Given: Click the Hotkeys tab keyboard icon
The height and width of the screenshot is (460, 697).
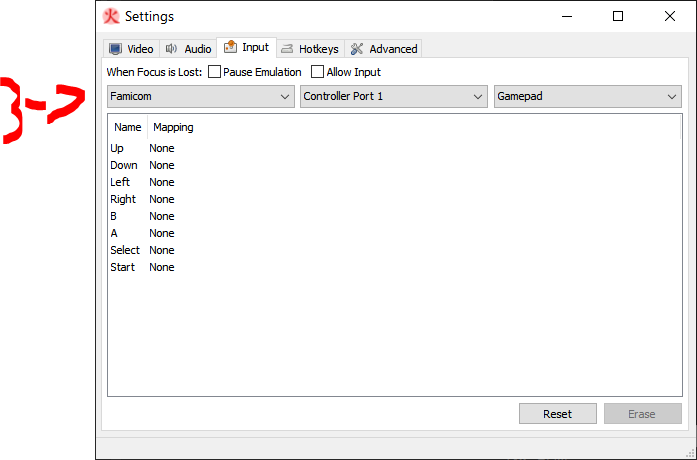Looking at the screenshot, I should [x=288, y=49].
